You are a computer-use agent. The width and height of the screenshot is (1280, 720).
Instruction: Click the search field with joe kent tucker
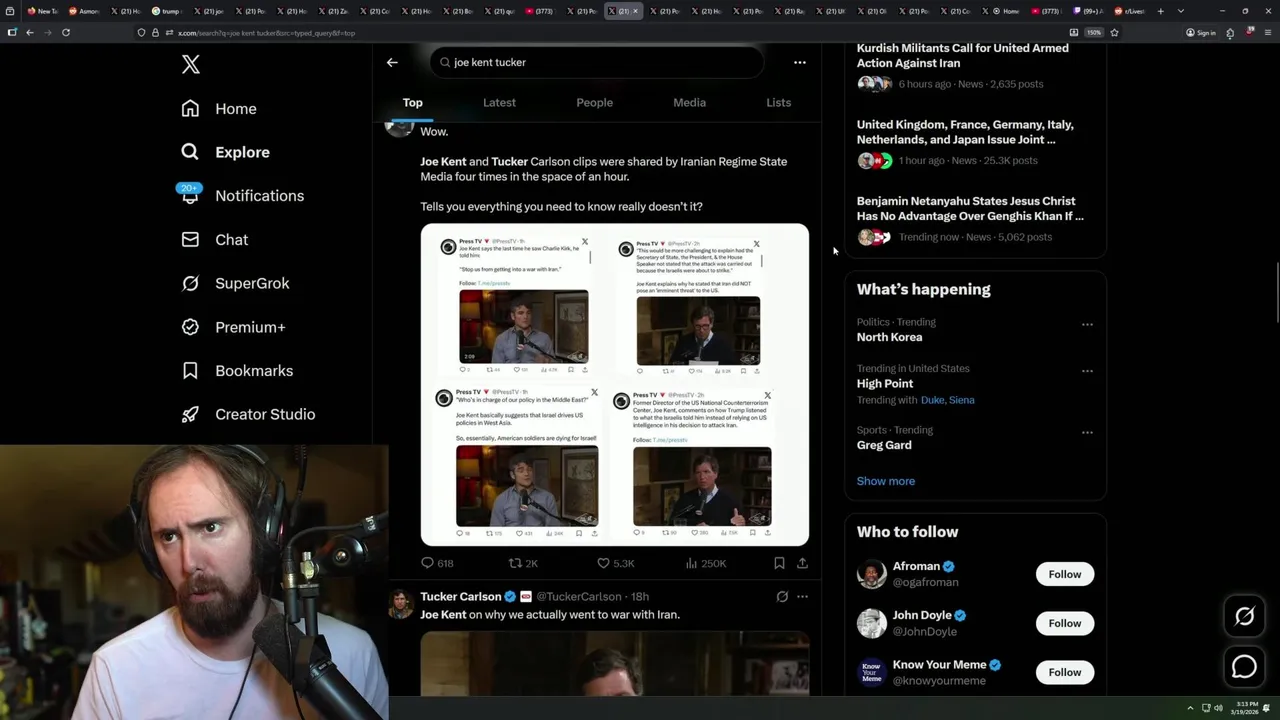point(597,62)
